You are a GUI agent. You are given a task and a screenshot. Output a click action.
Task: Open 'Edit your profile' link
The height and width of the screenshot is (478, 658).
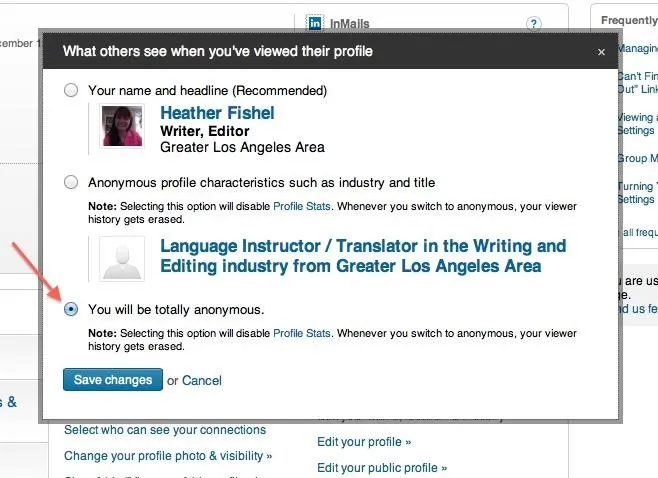364,442
